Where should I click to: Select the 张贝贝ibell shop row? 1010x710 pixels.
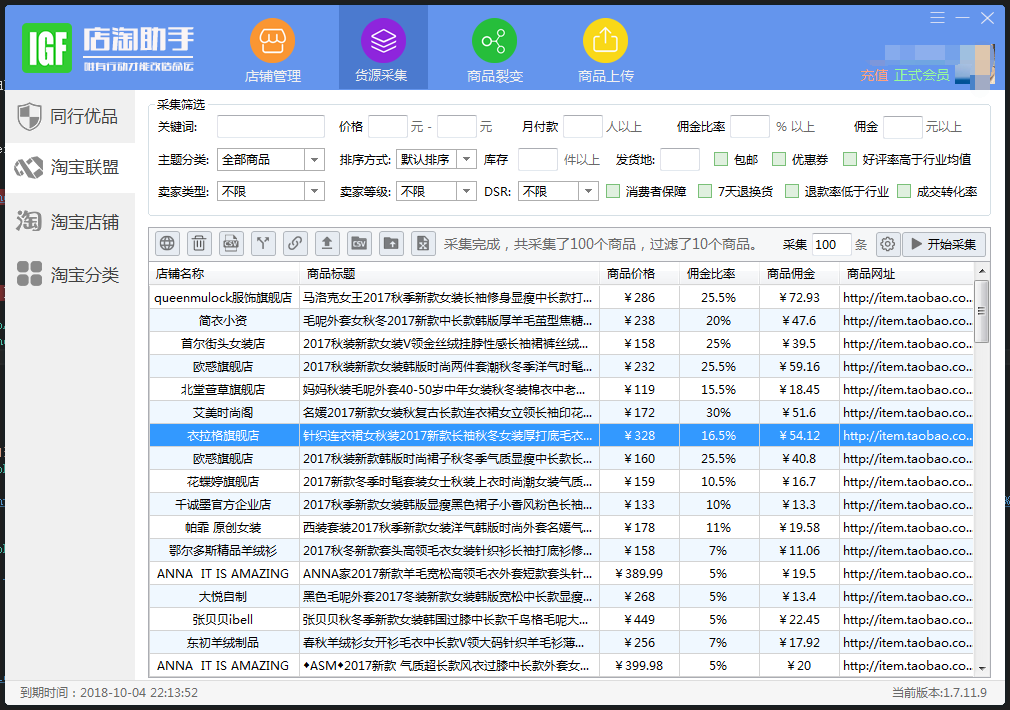pyautogui.click(x=561, y=619)
